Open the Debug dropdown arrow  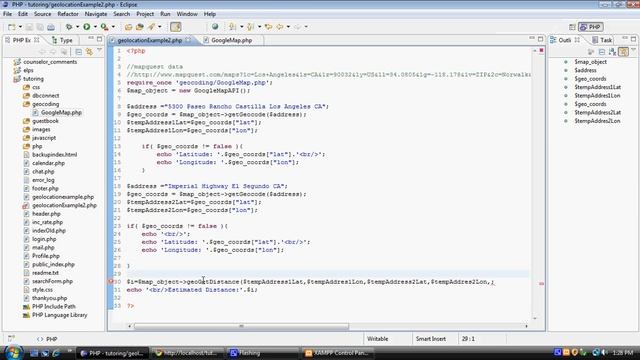point(77,27)
